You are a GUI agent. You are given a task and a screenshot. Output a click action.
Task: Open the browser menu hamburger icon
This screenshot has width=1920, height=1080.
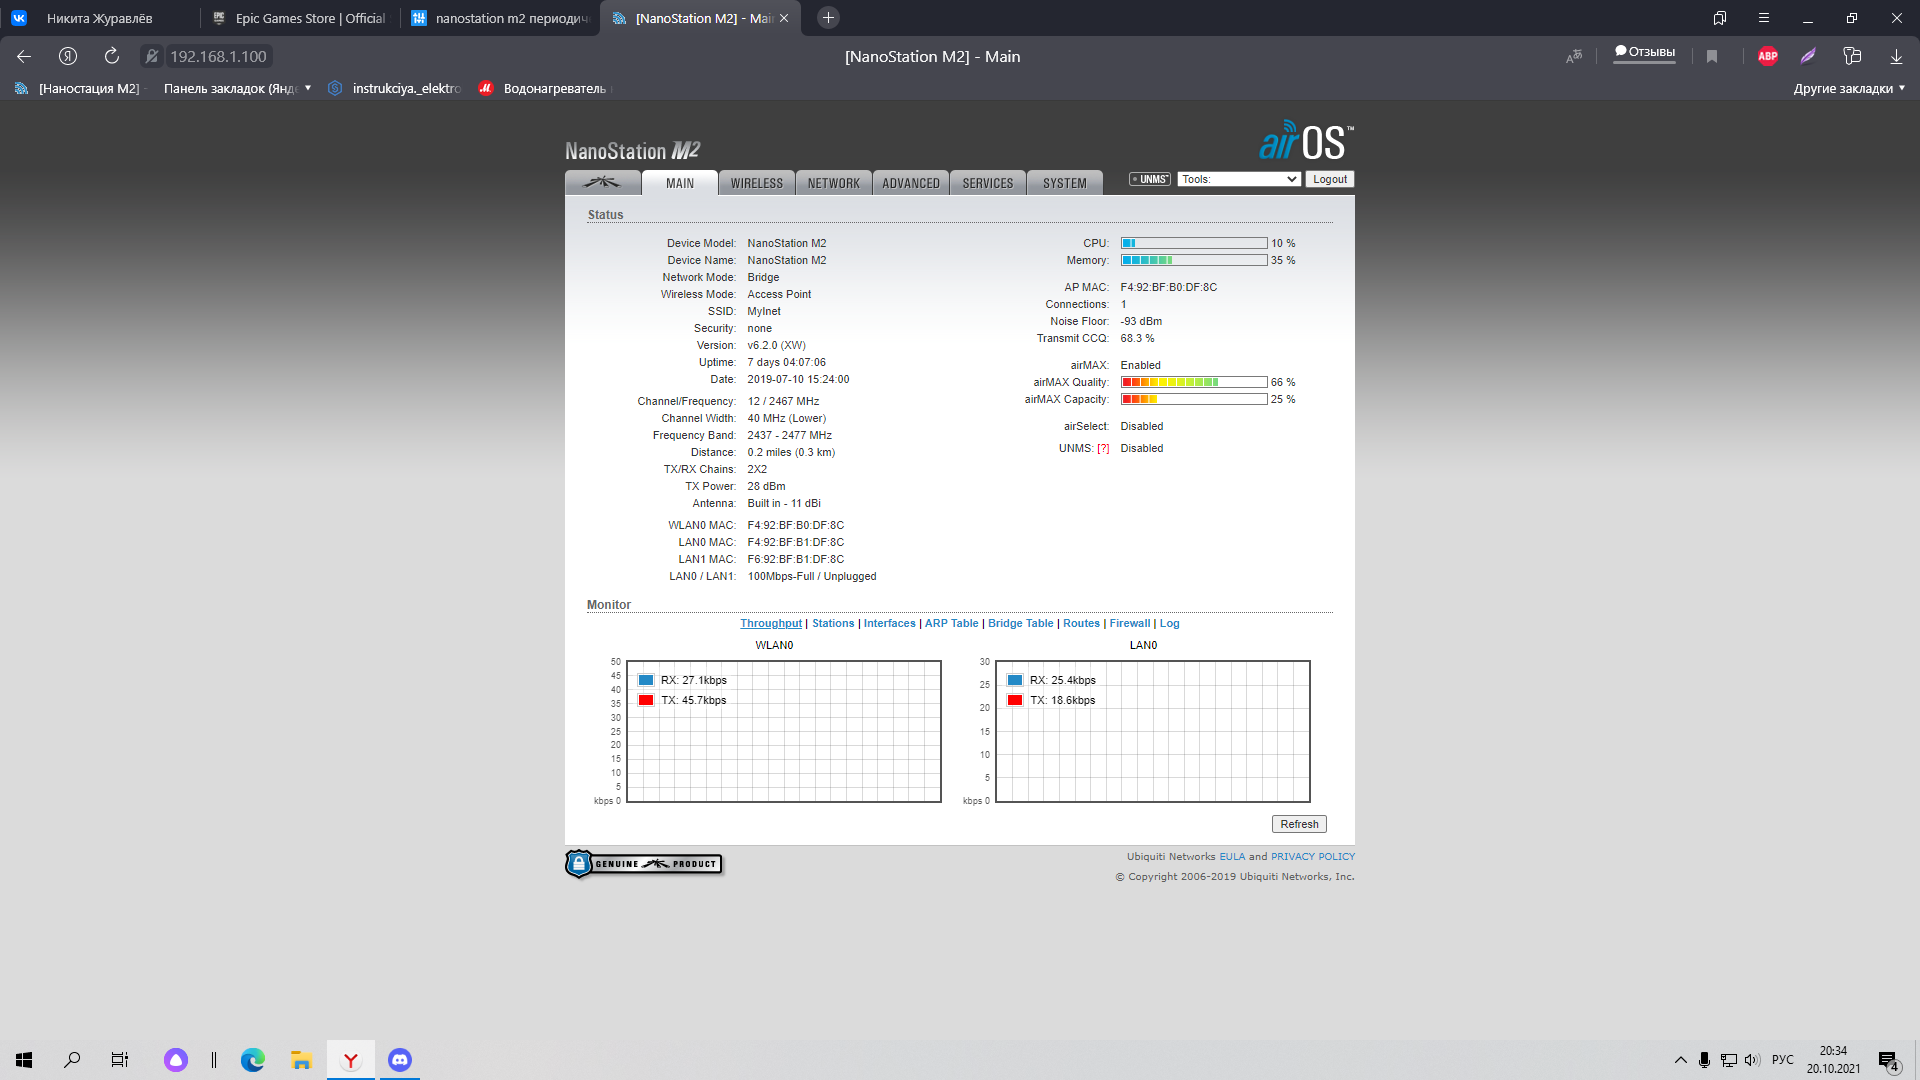(x=1764, y=18)
